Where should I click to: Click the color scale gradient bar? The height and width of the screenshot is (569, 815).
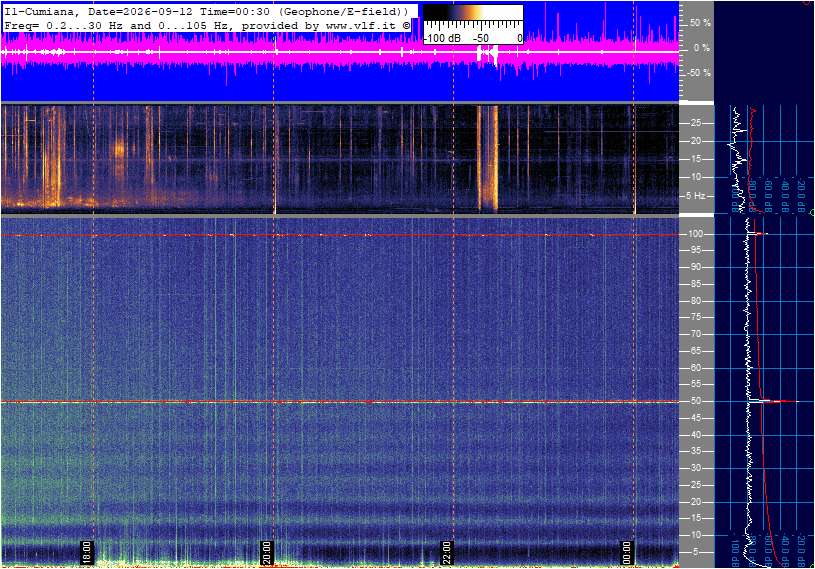pos(473,13)
